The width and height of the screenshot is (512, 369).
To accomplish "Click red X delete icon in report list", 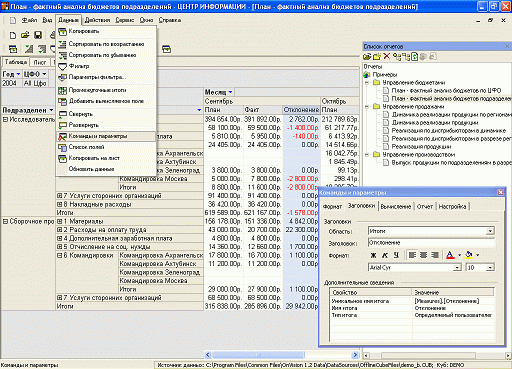I will (386, 56).
